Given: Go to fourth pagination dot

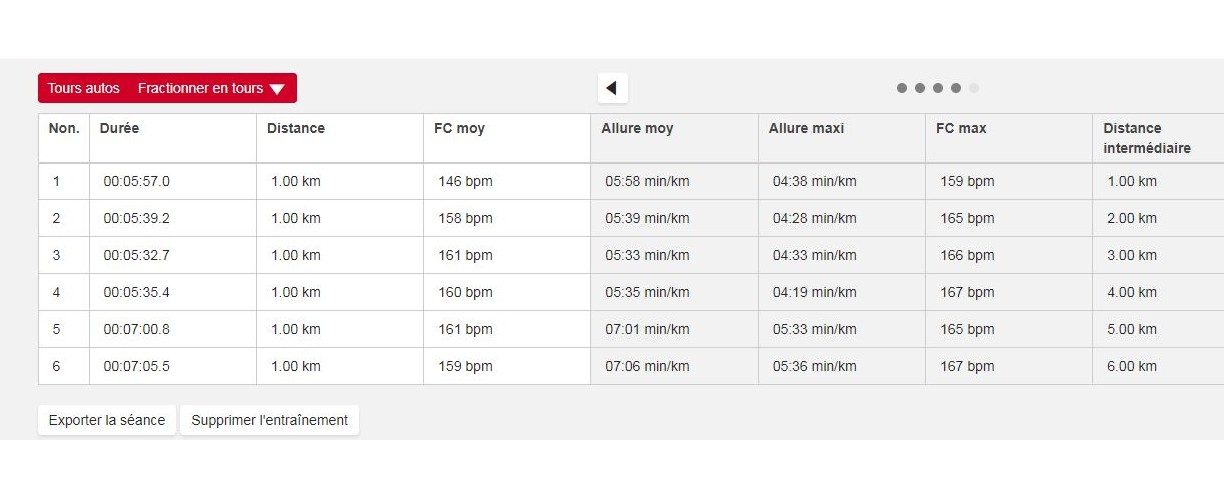Looking at the screenshot, I should point(956,88).
